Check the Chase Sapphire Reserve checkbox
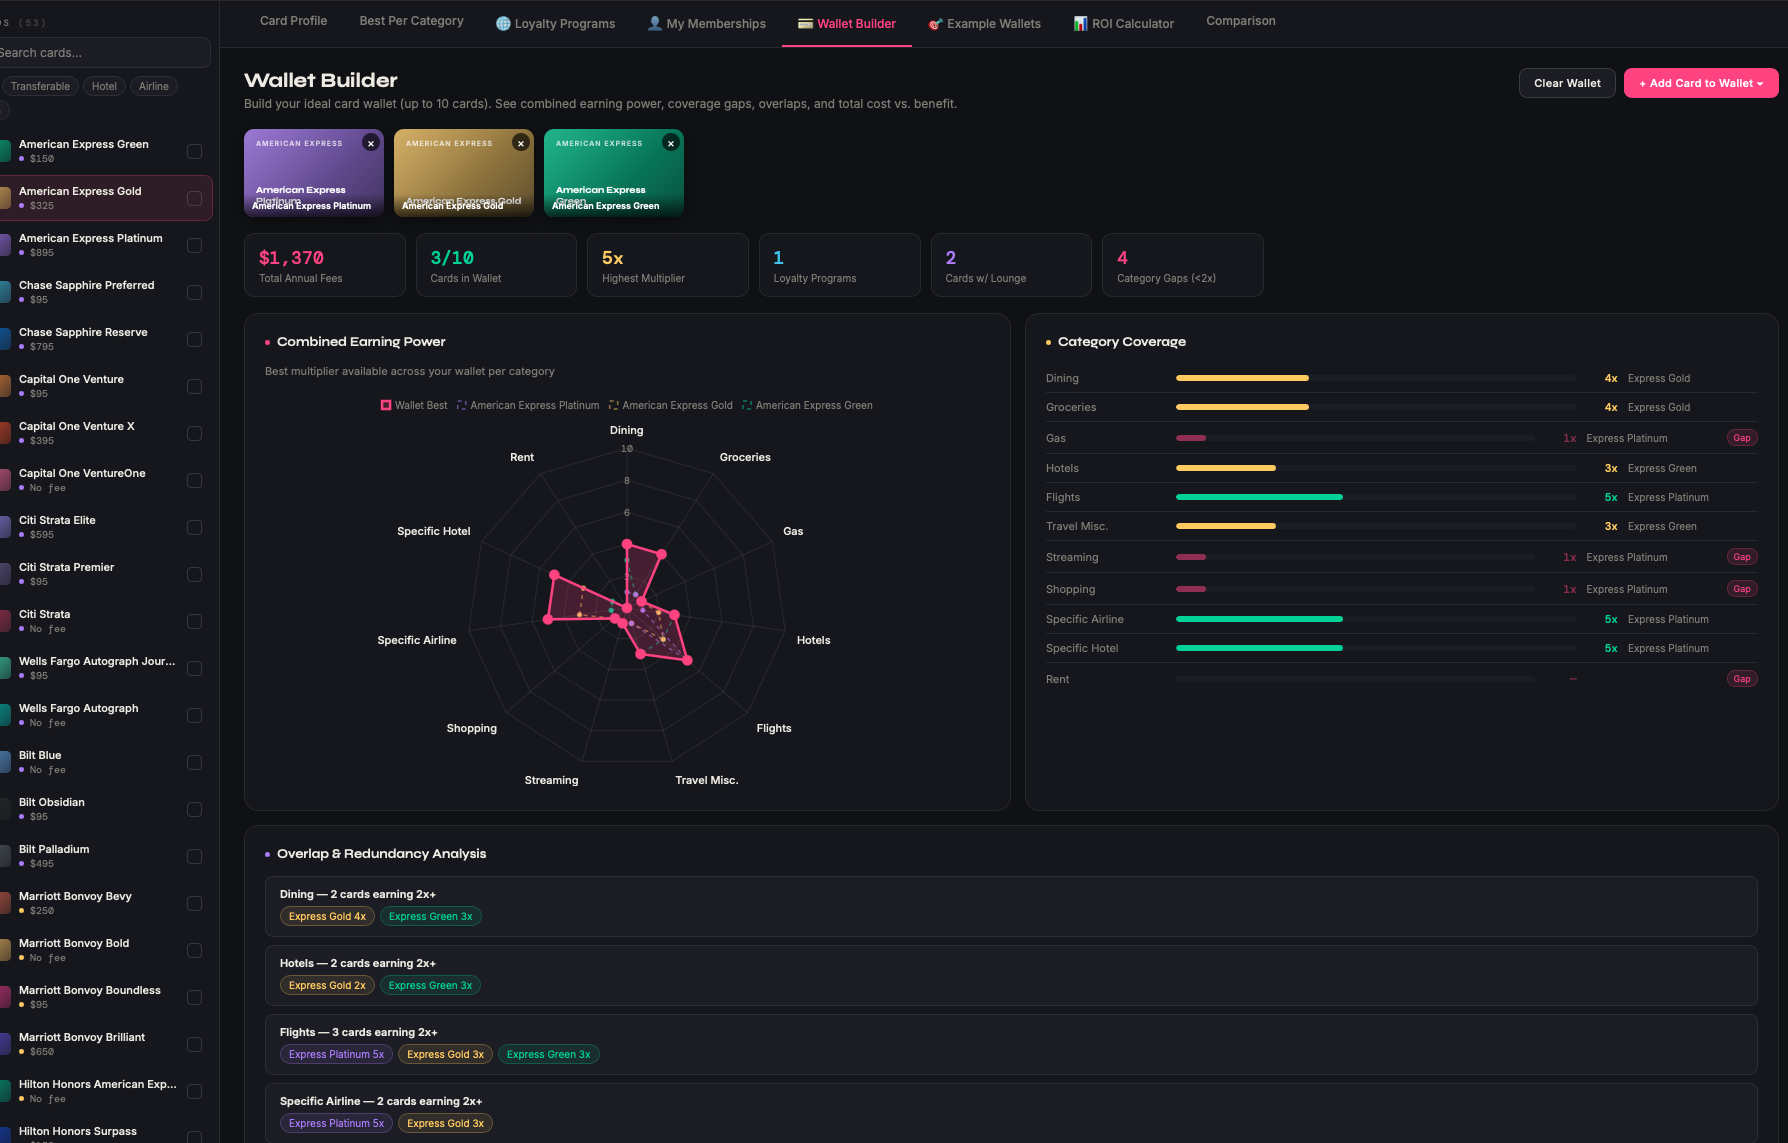 [x=194, y=339]
